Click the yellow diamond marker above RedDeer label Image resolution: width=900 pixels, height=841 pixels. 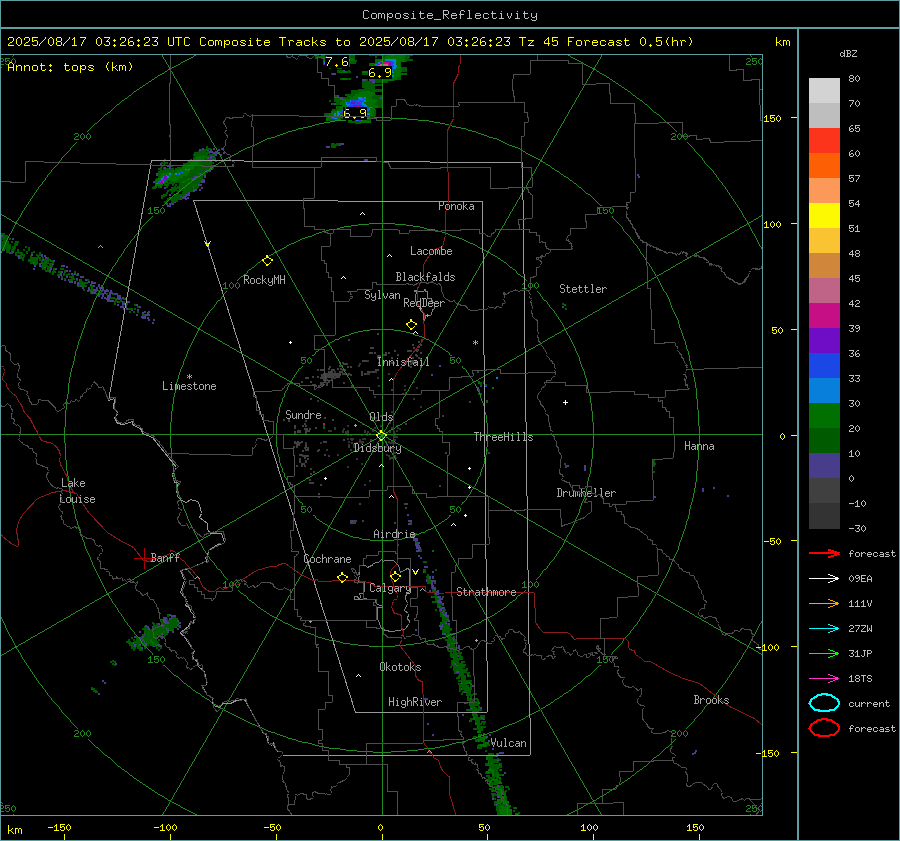point(411,325)
